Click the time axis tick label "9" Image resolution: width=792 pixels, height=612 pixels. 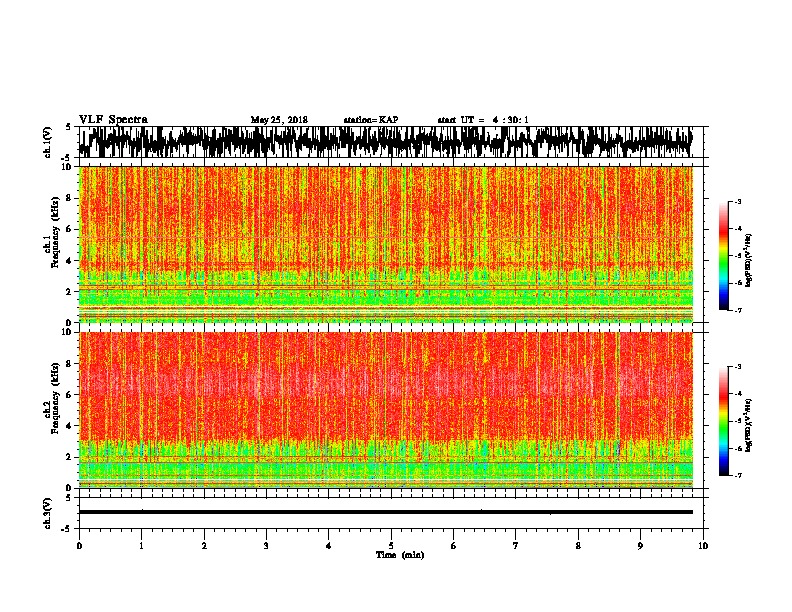coord(640,546)
